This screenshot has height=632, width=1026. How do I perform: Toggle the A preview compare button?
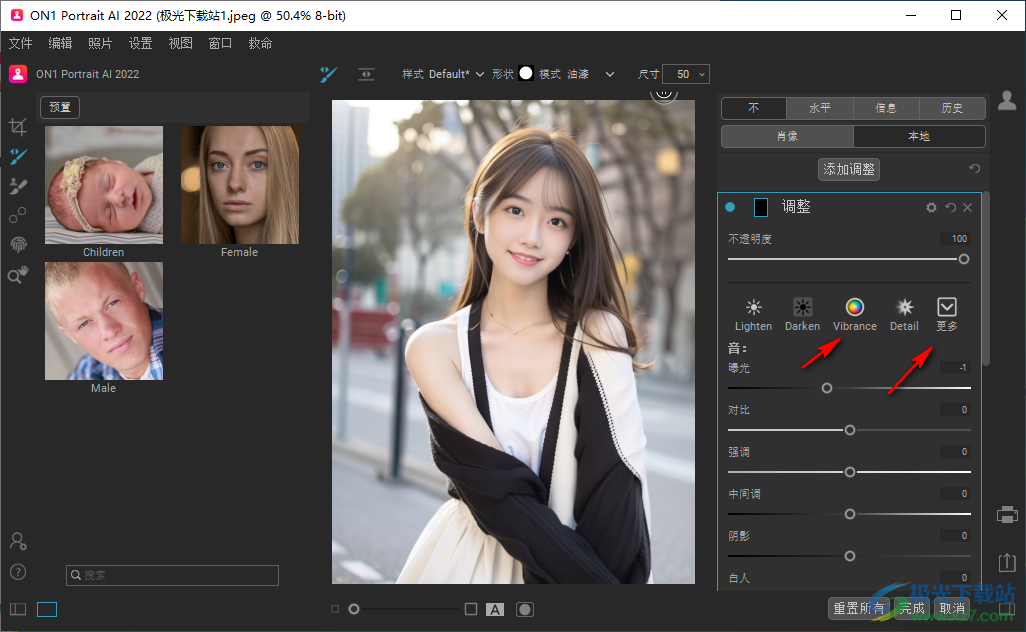[495, 609]
